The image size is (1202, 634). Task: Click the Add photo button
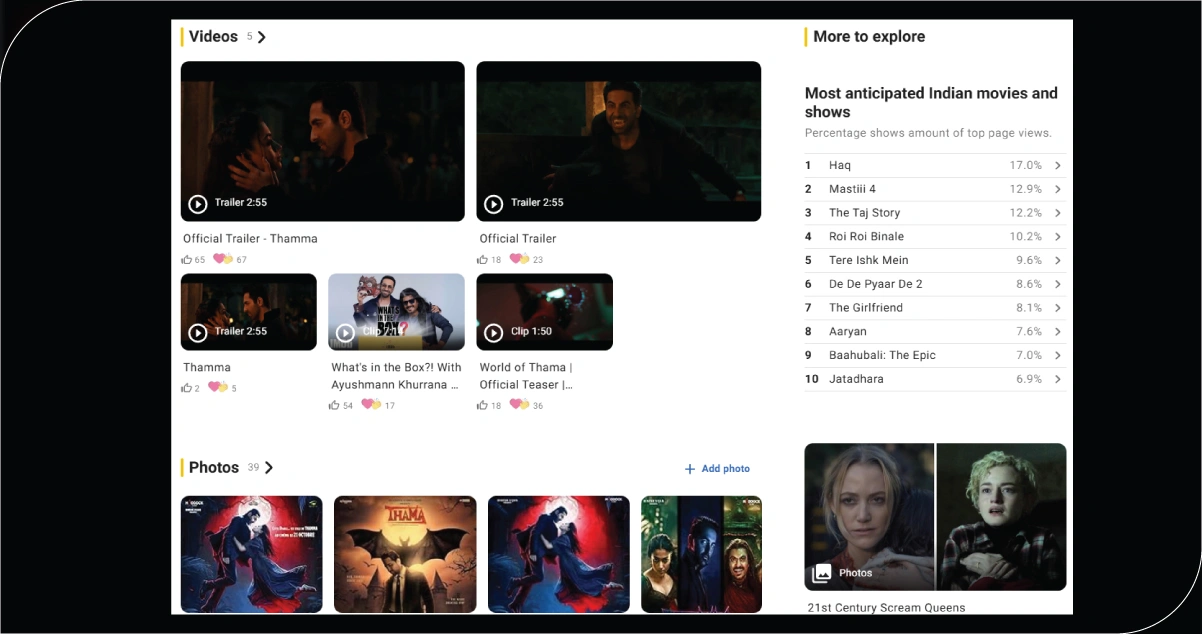(725, 469)
